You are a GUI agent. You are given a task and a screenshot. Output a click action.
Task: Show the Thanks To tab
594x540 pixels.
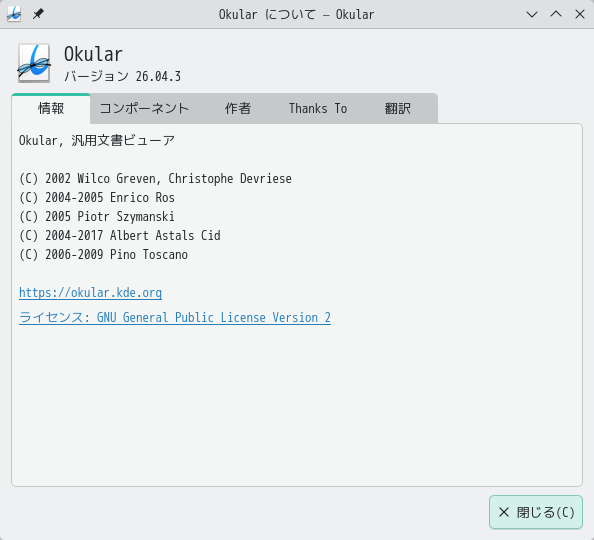(318, 109)
